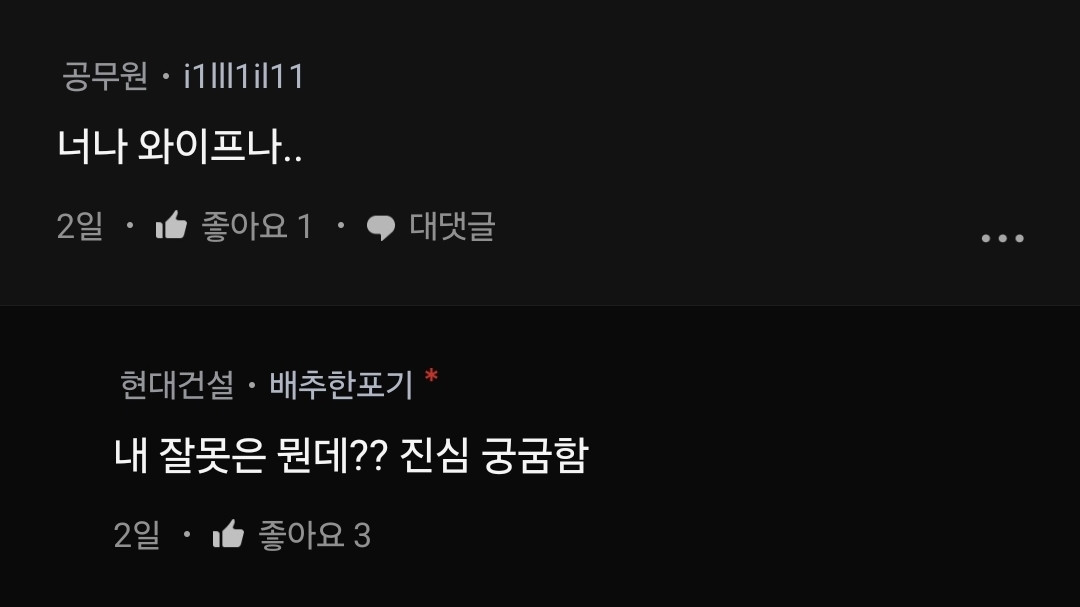Click the '2일' timestamp on the reply
The height and width of the screenshot is (607, 1080).
pos(136,535)
